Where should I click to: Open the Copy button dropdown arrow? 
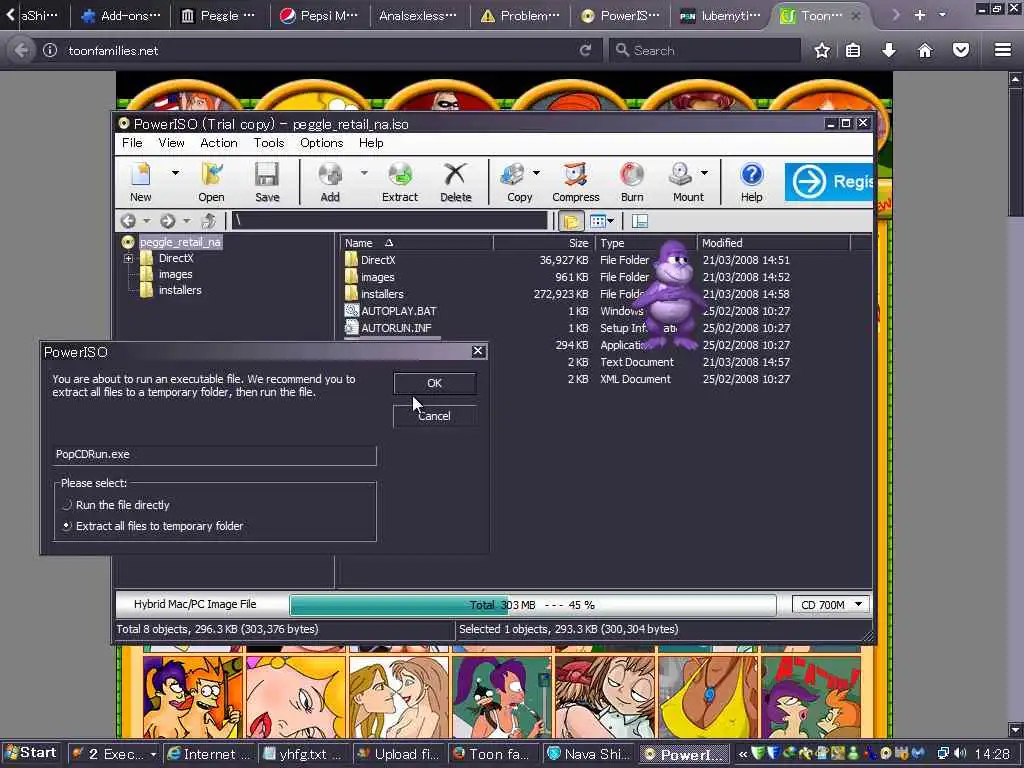click(x=536, y=173)
